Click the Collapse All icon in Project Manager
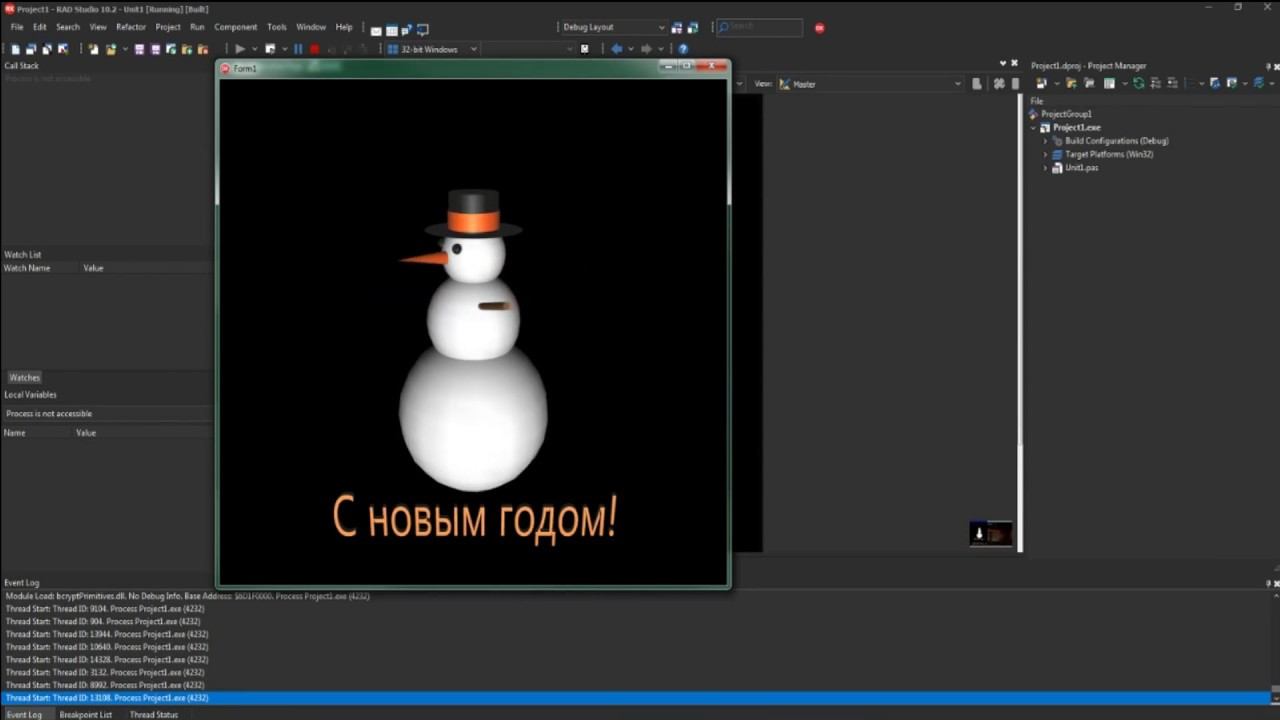1280x720 pixels. pos(1171,84)
